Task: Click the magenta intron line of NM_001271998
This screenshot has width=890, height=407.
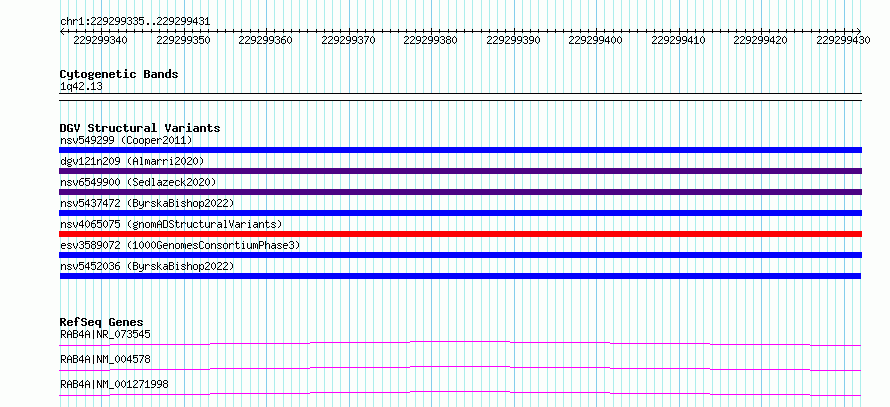Action: point(460,392)
